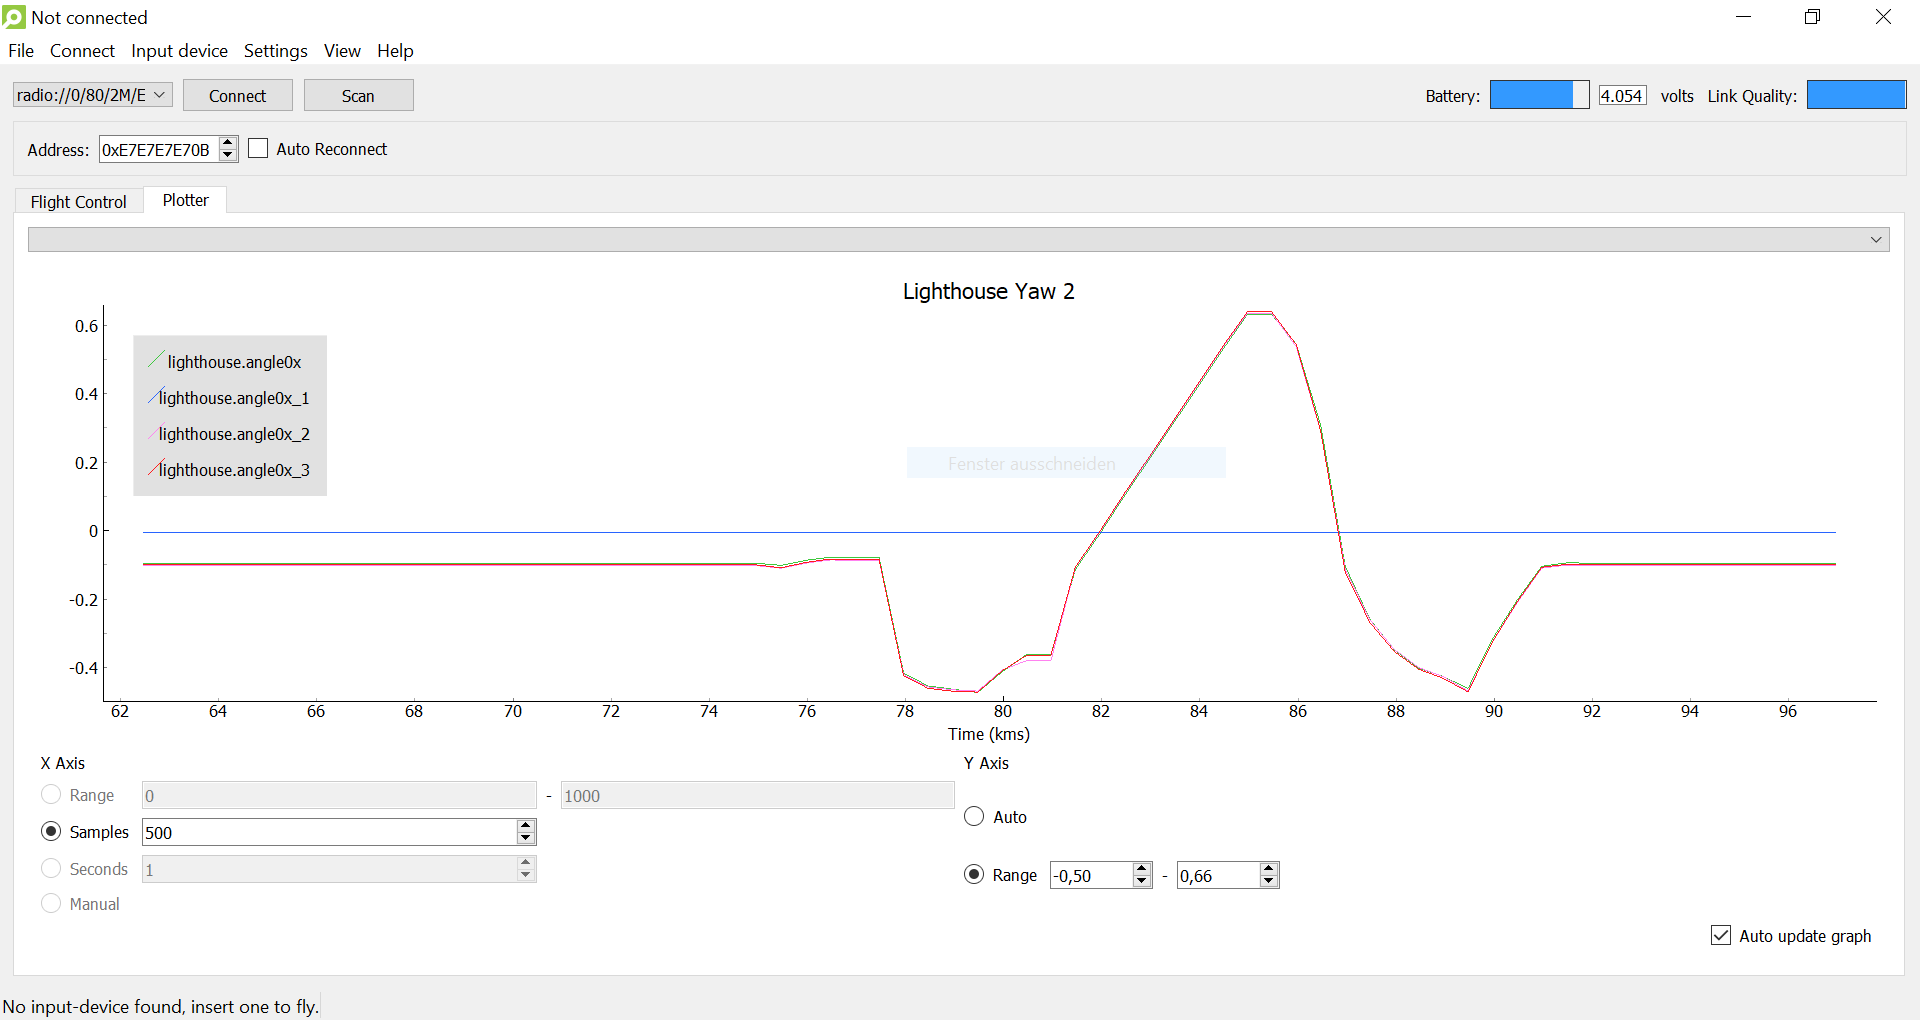
Task: Decrease the Y Axis maximum range value
Action: (1269, 881)
